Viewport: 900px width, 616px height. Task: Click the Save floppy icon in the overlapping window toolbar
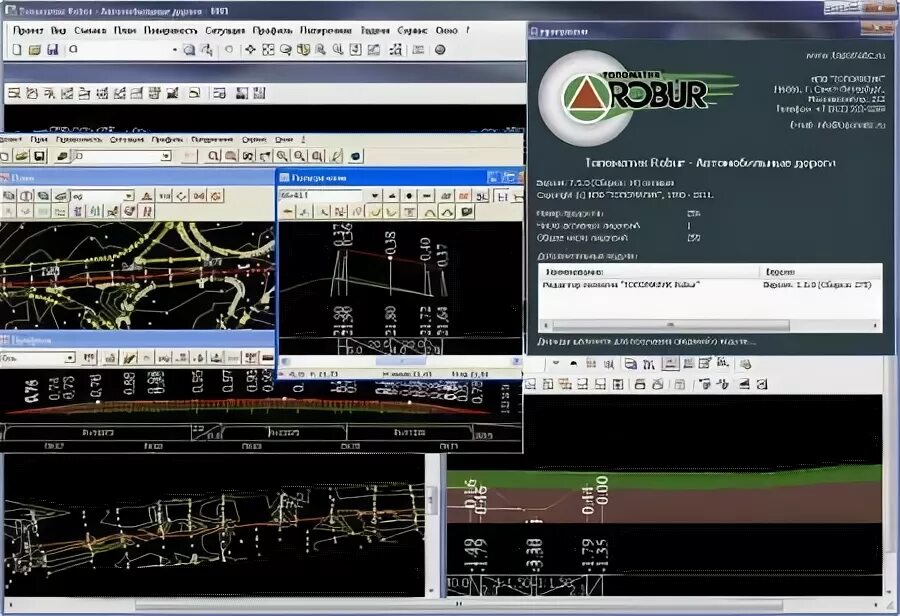click(x=39, y=156)
